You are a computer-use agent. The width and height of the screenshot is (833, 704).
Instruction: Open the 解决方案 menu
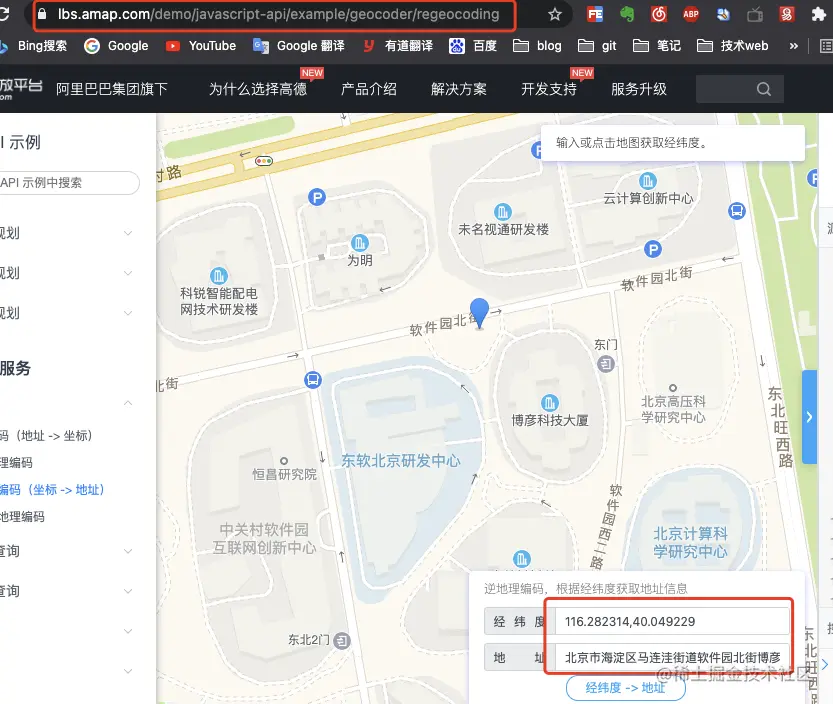(459, 89)
